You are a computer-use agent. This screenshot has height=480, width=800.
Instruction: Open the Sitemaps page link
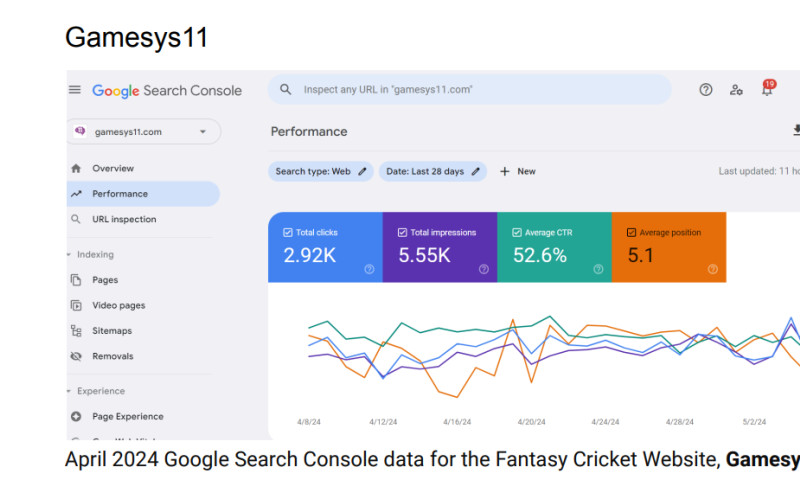[x=112, y=331]
